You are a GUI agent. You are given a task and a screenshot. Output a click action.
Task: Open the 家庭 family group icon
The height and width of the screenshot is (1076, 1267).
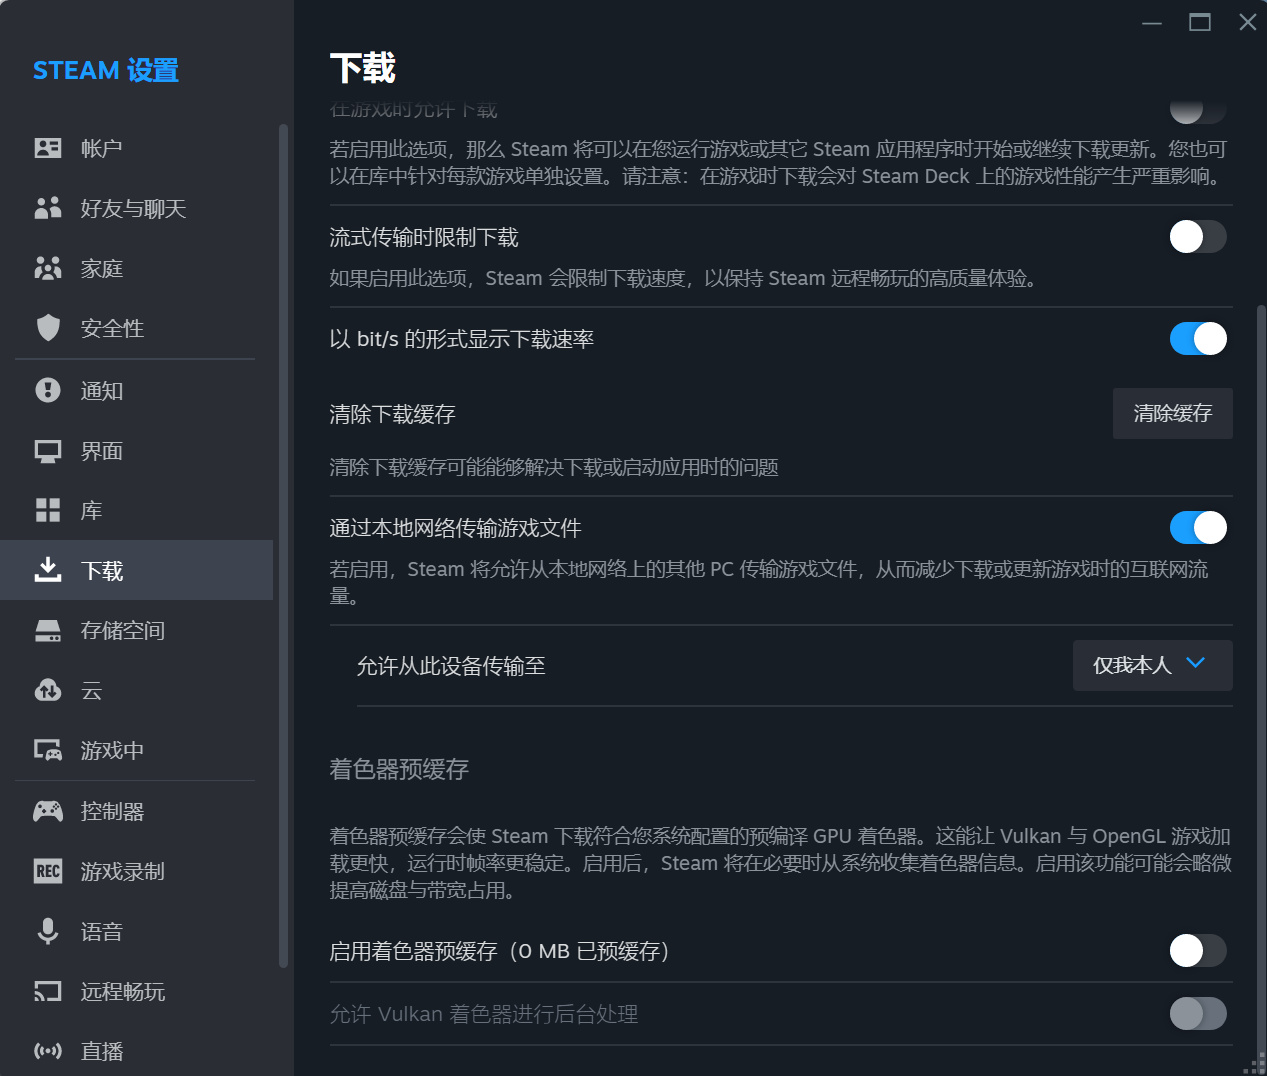(48, 268)
